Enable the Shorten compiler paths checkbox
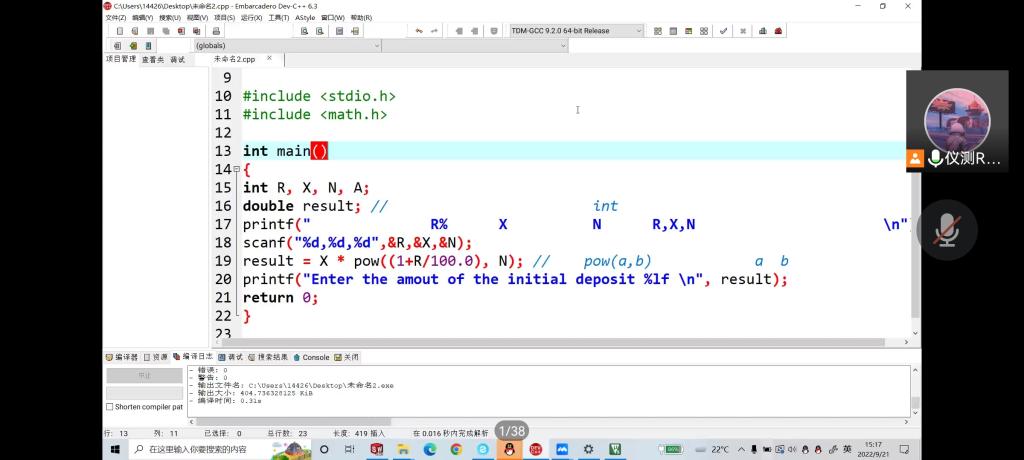 (x=110, y=407)
